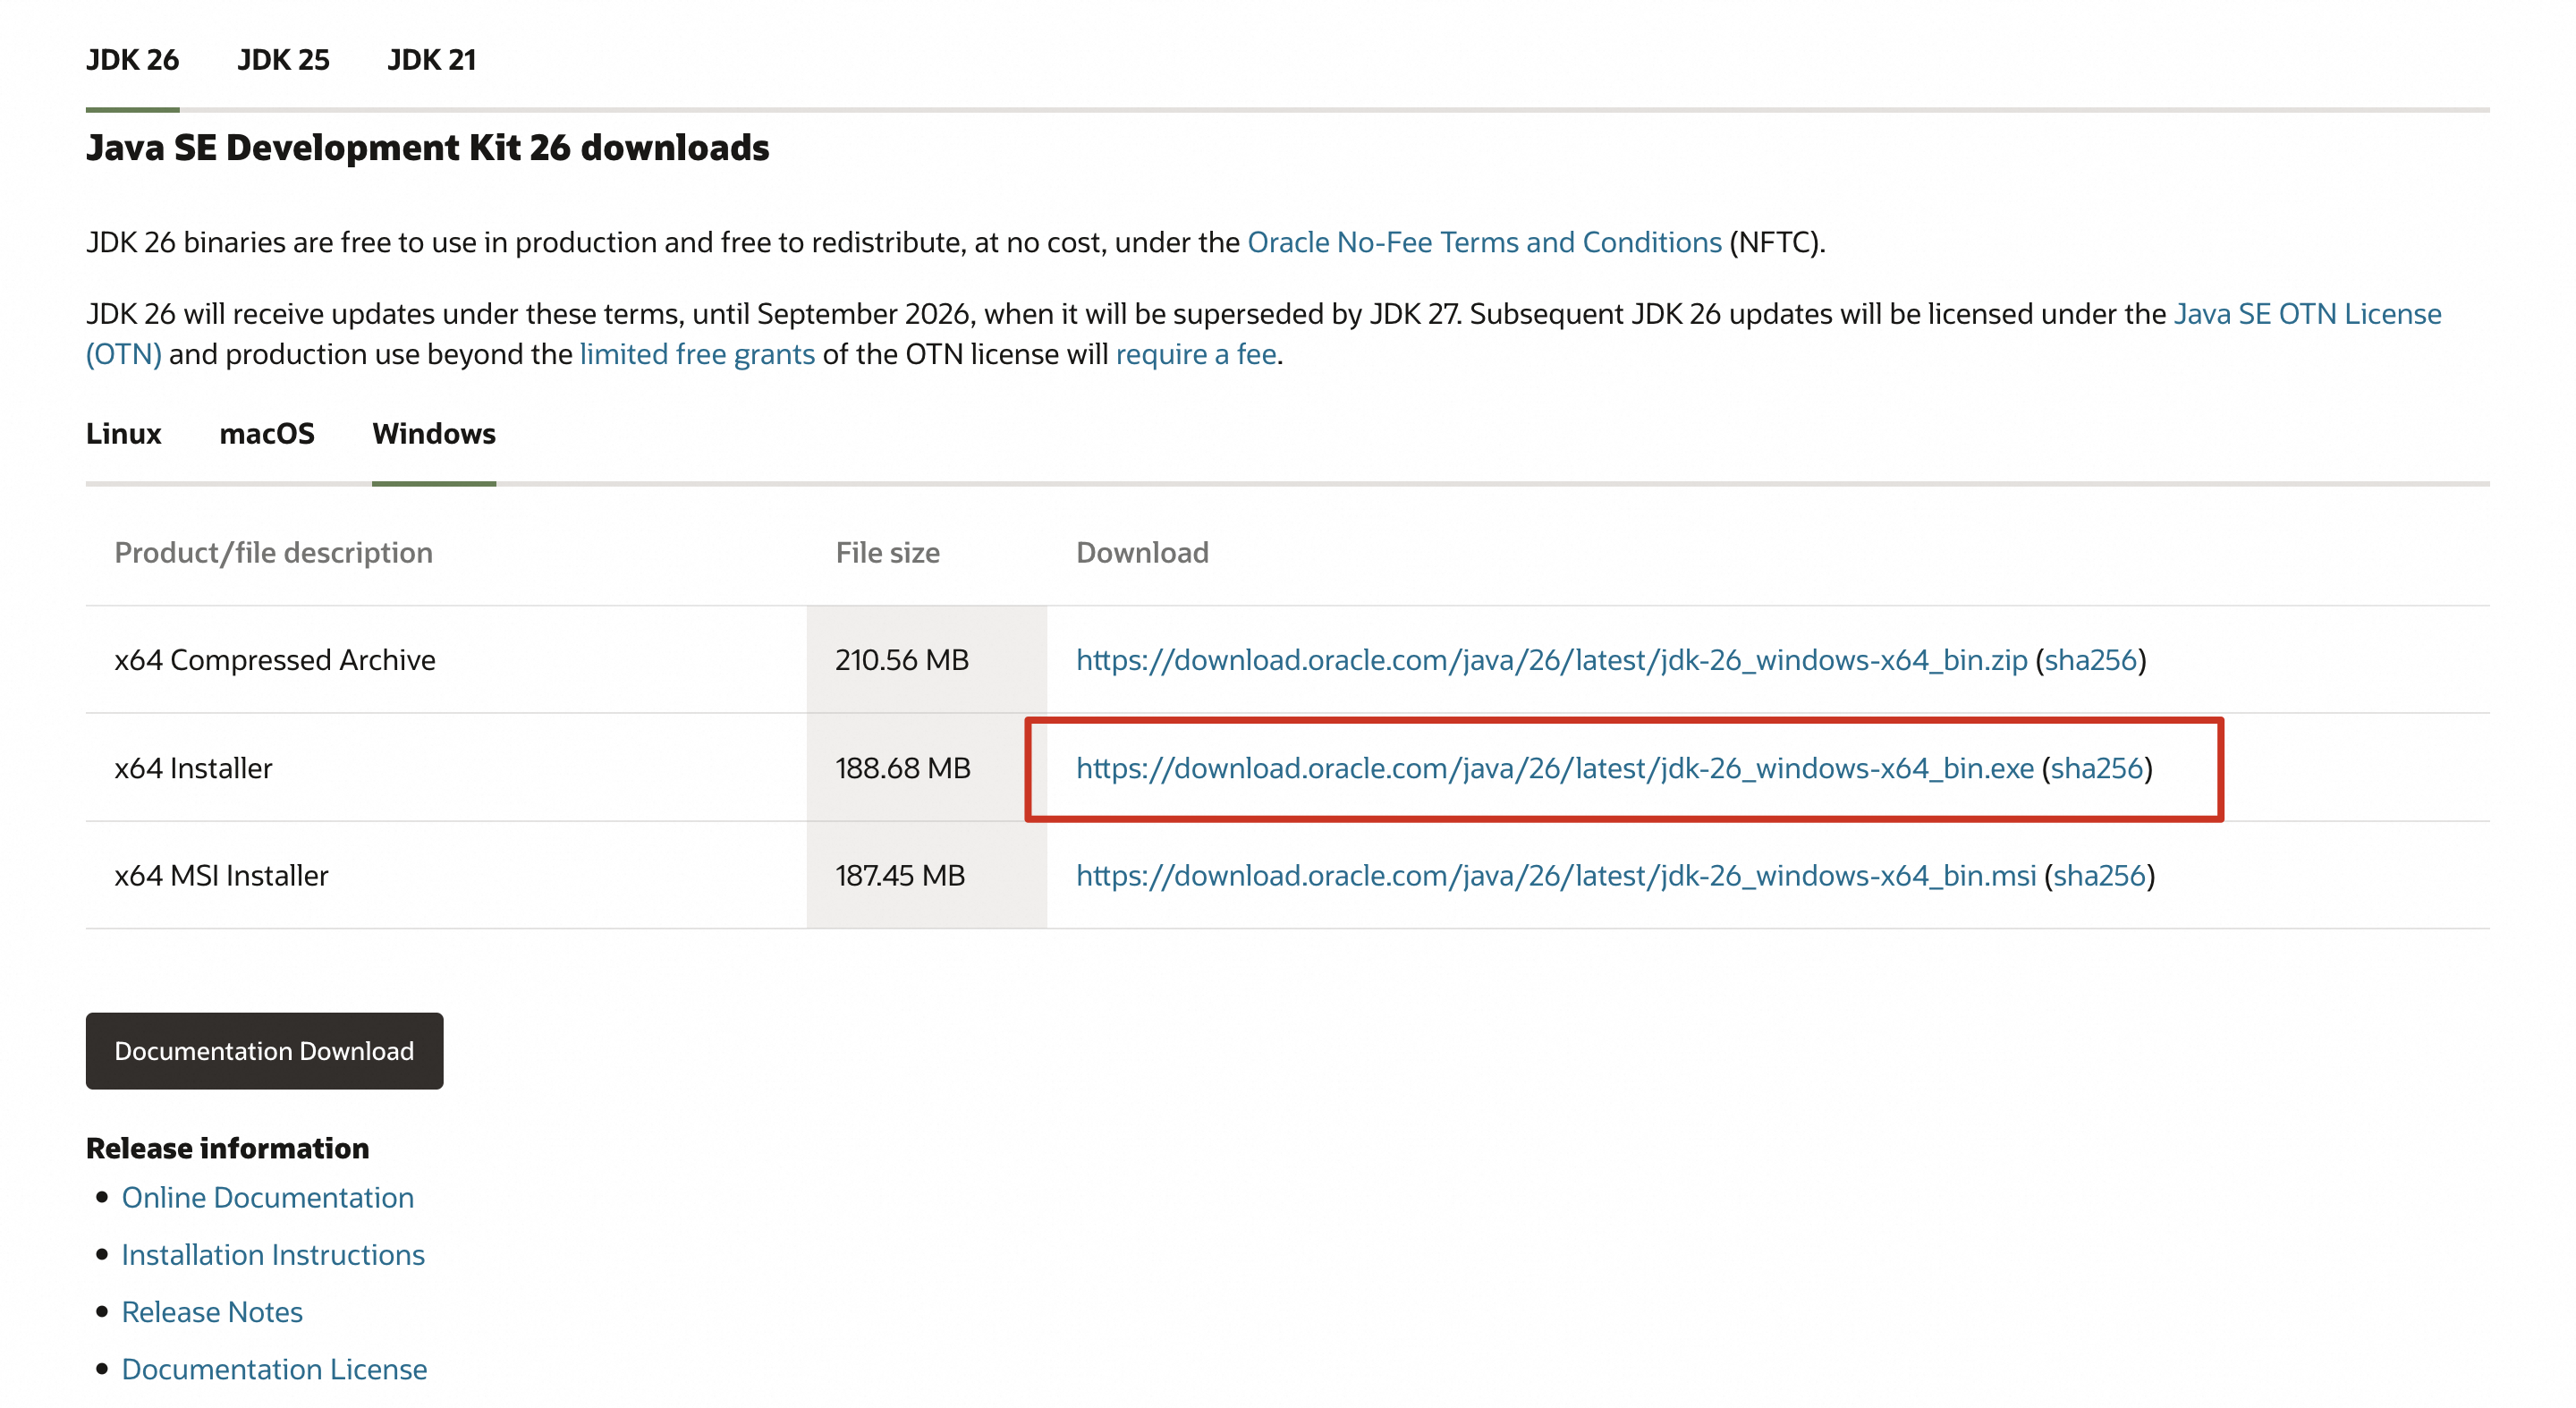Open Oracle No-Fee Terms and Conditions link

point(1484,243)
